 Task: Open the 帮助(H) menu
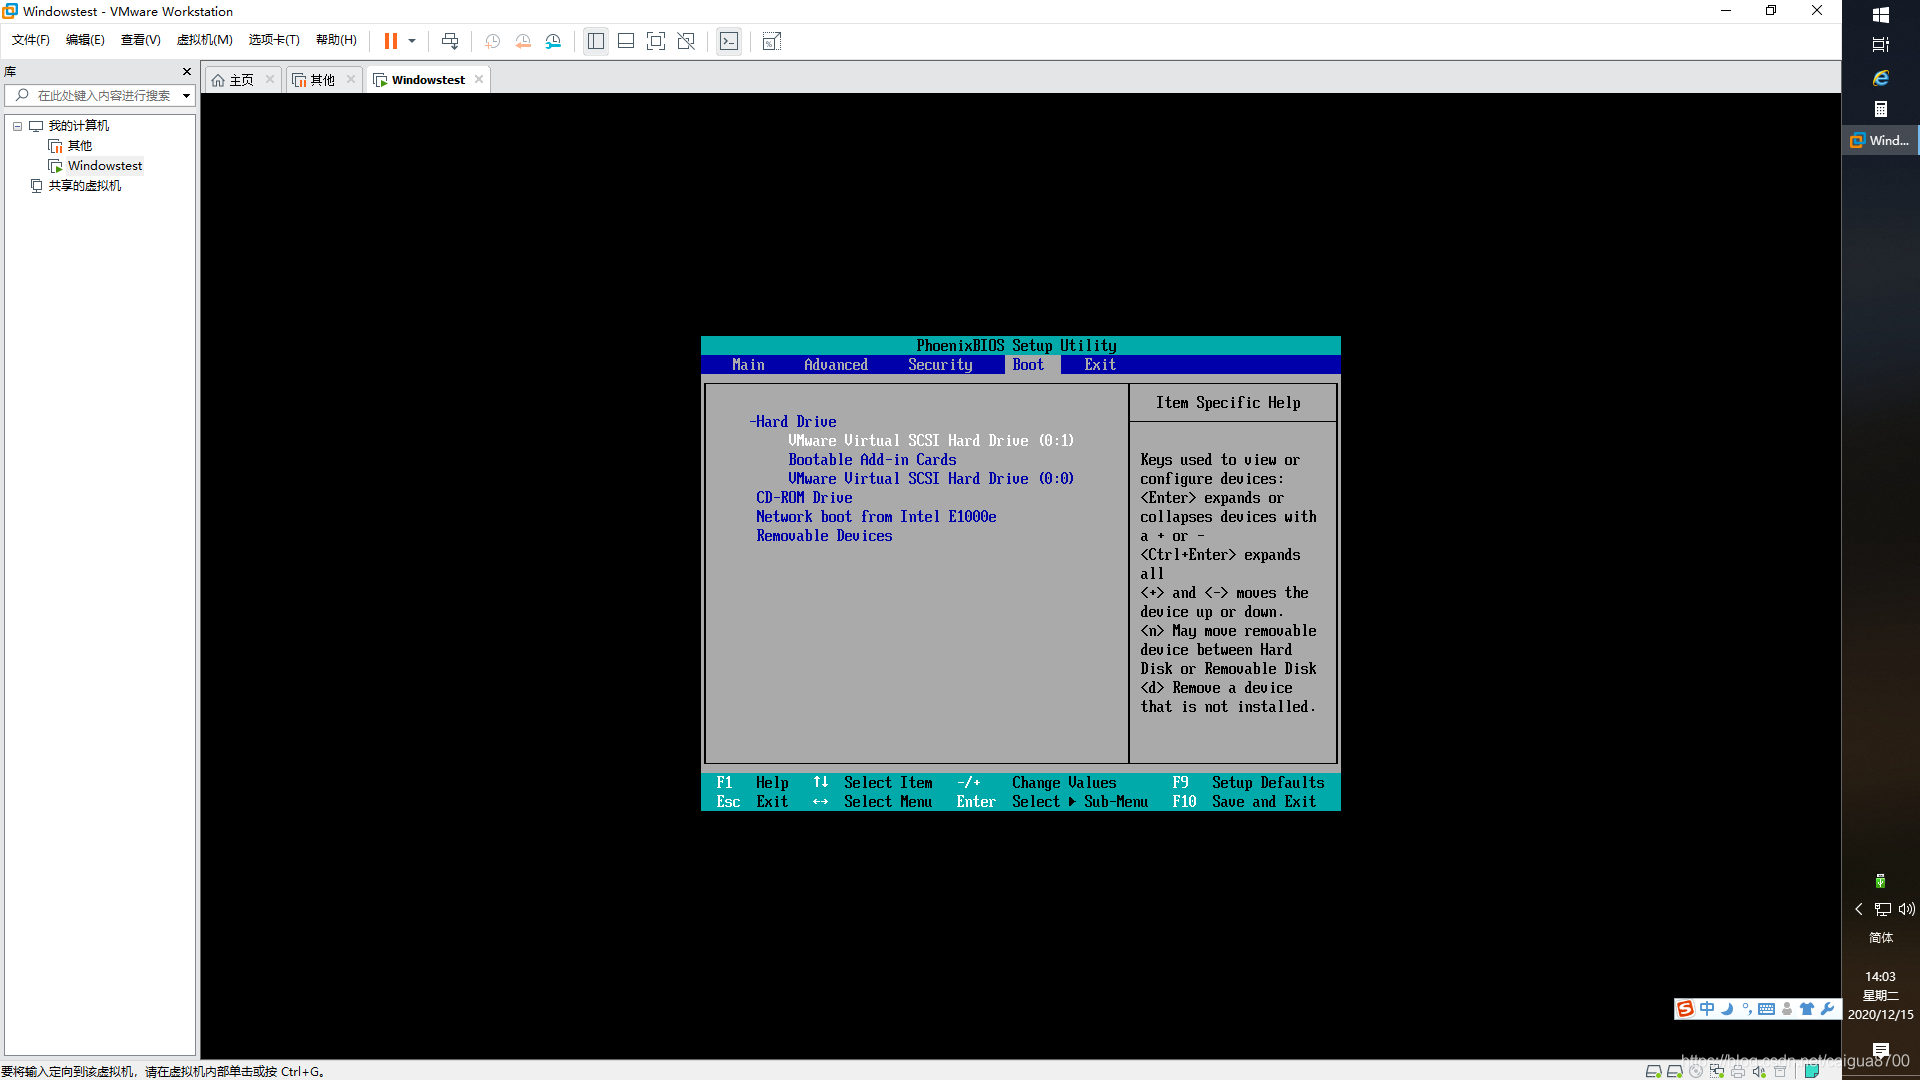pyautogui.click(x=336, y=40)
